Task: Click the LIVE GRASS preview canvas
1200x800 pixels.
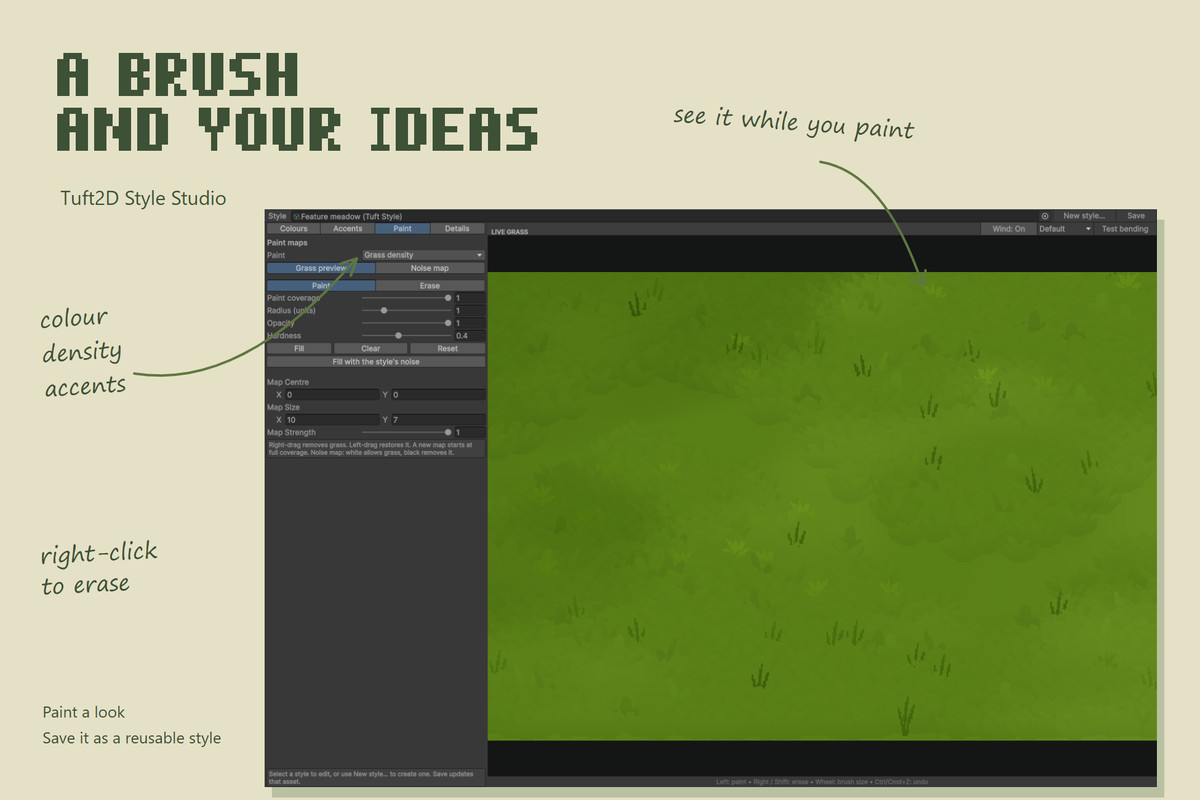Action: tap(822, 506)
